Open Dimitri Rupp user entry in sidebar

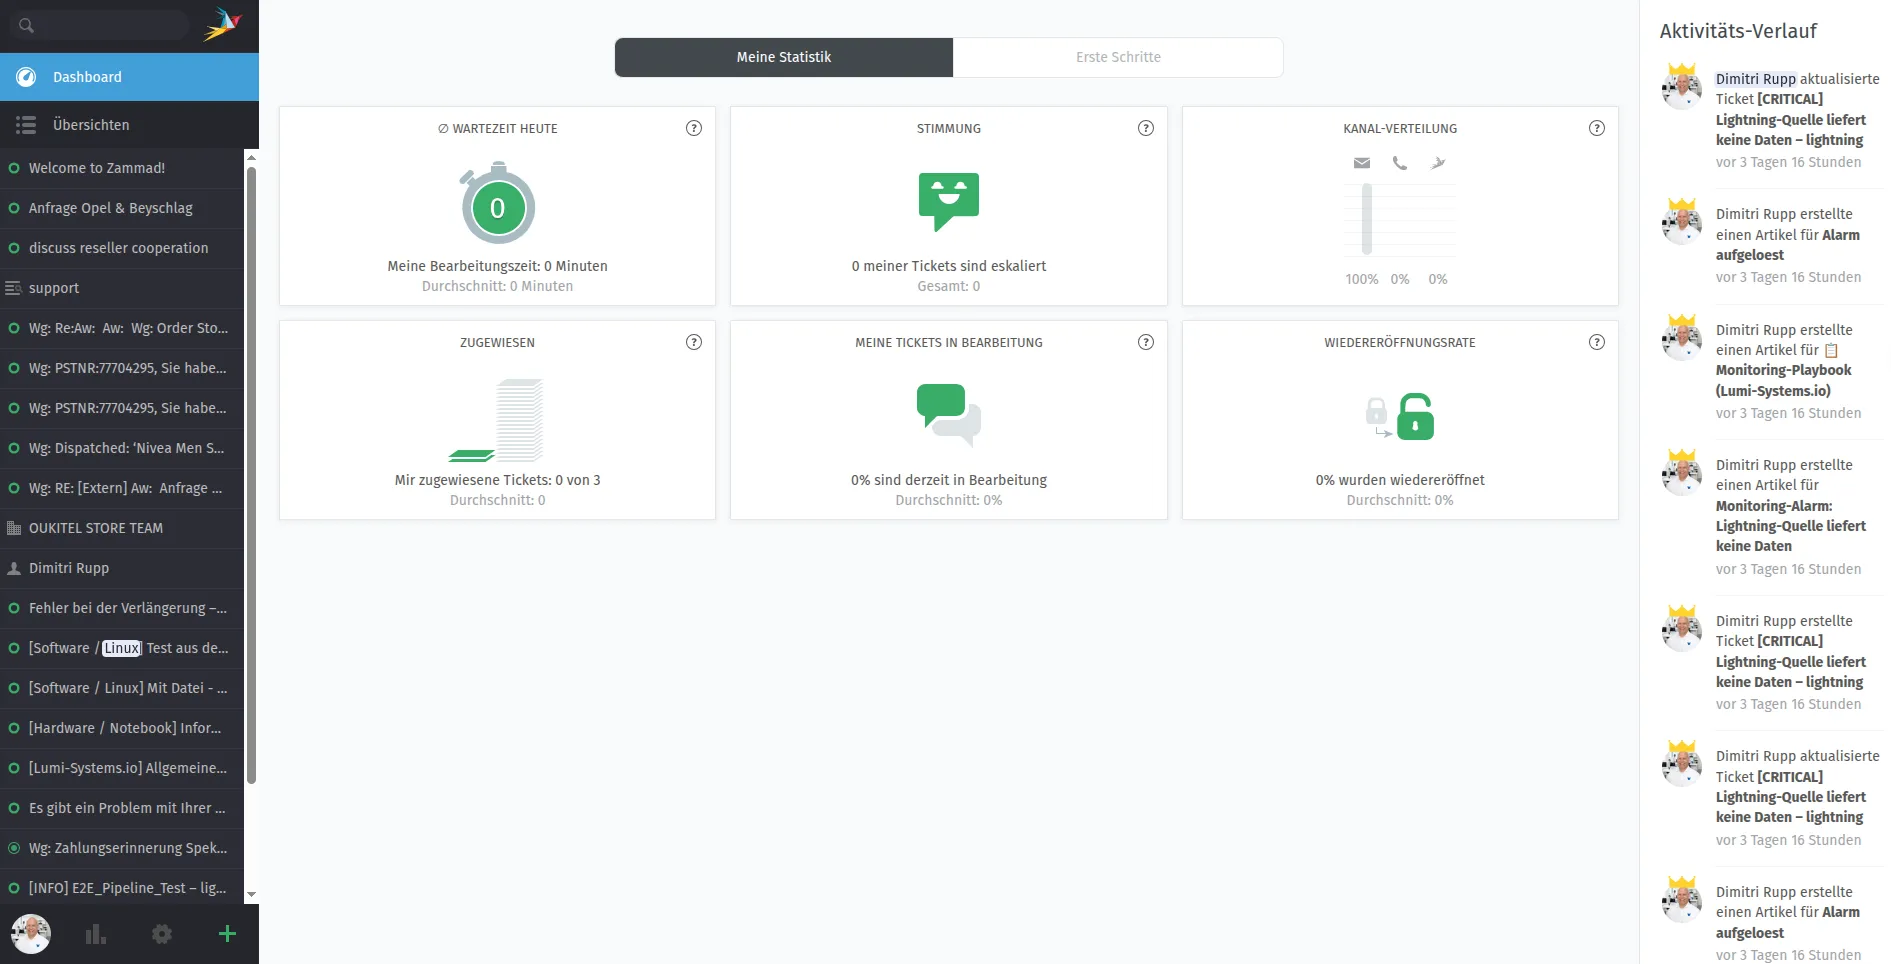pos(122,568)
